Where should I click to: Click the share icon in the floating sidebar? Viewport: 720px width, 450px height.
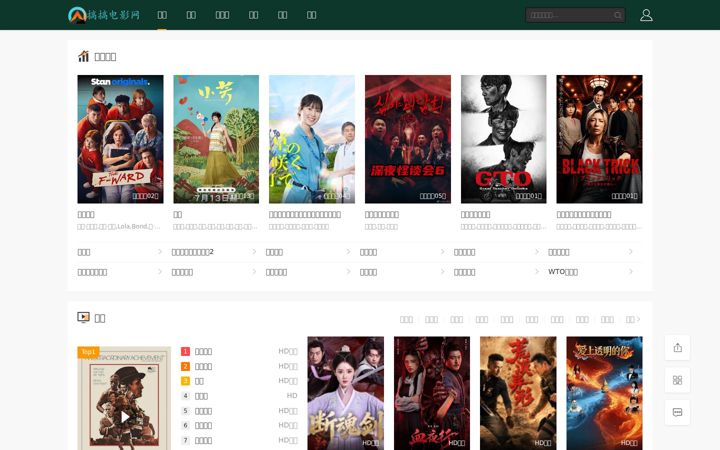(677, 348)
